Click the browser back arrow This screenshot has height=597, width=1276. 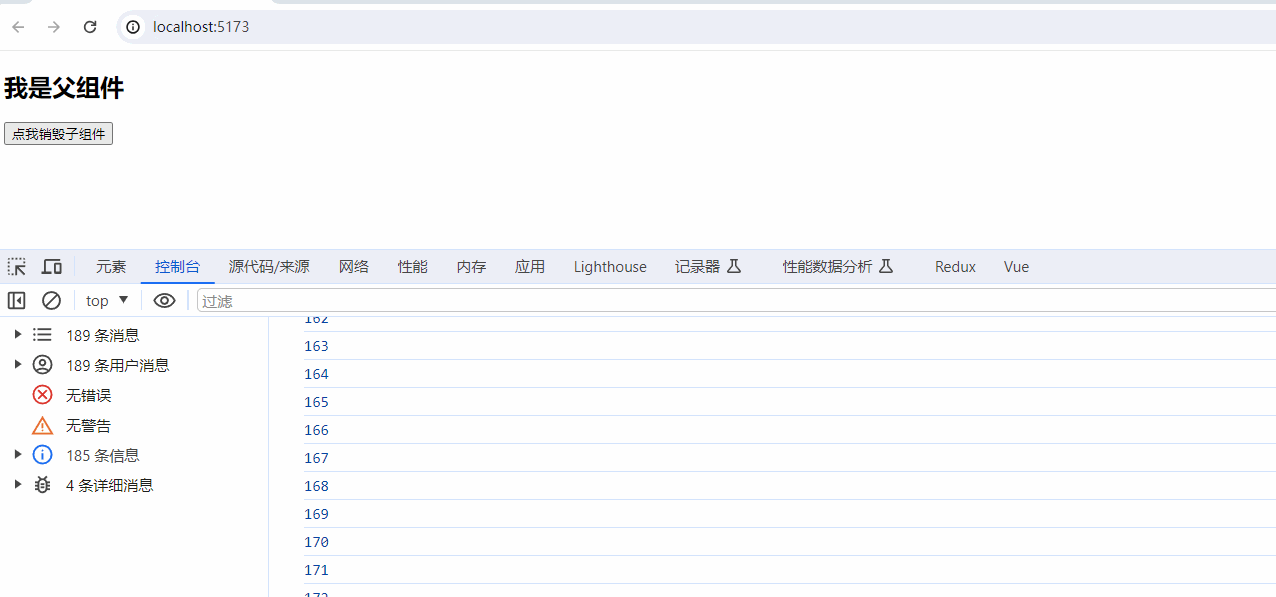click(x=18, y=27)
